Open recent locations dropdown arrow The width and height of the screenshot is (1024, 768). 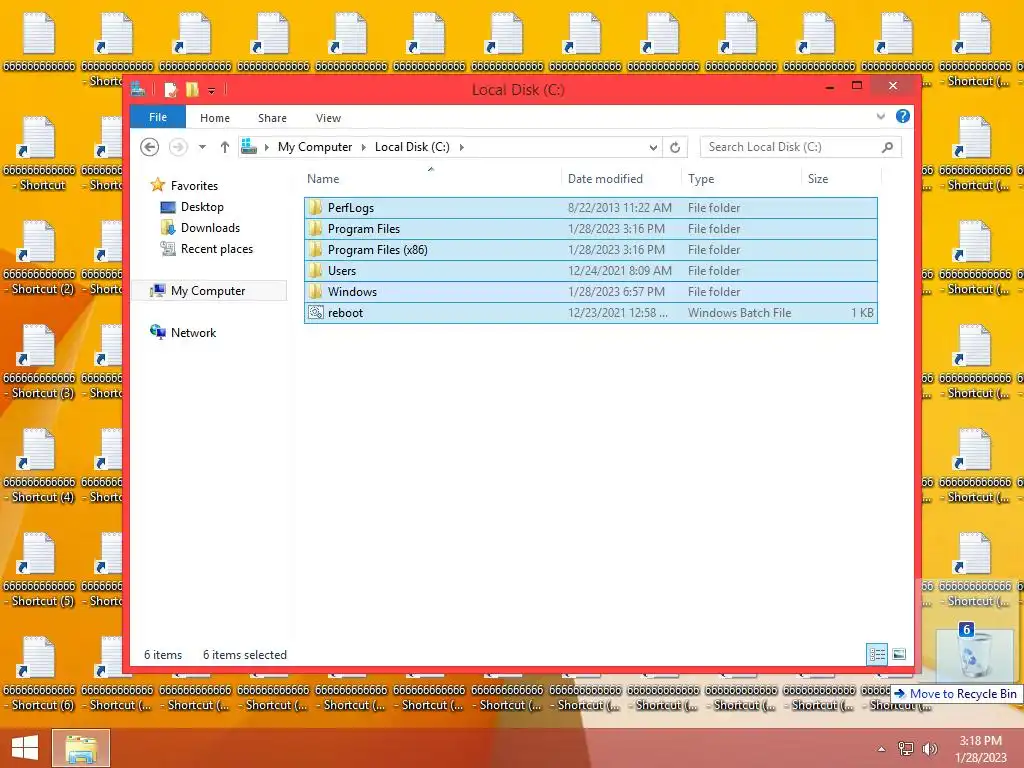point(202,147)
